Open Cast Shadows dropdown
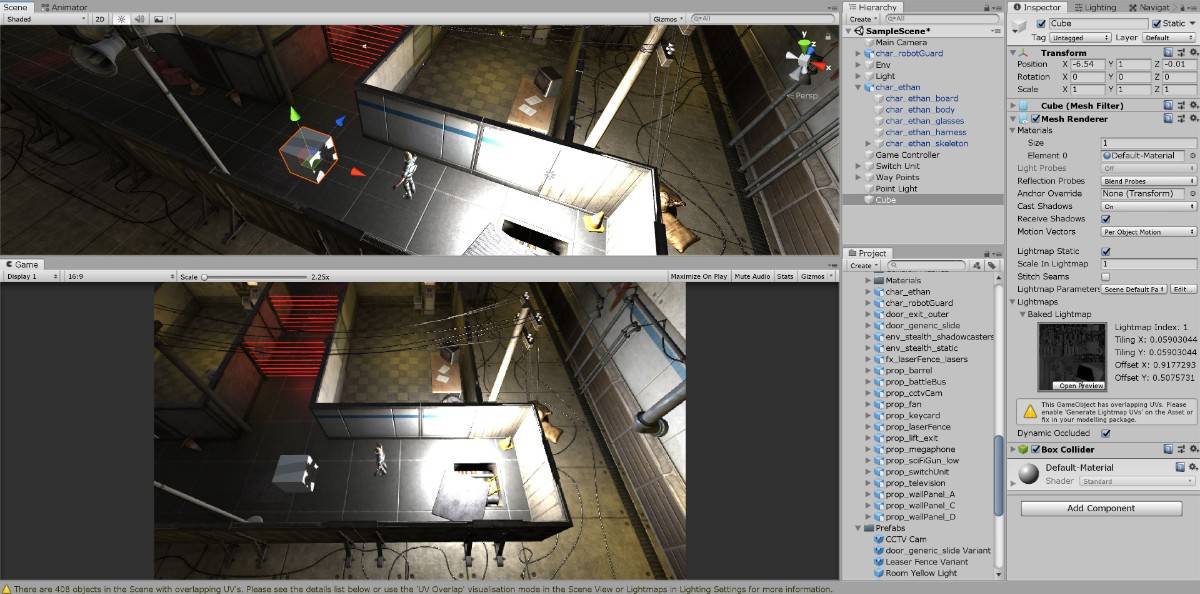Viewport: 1200px width, 594px height. click(x=1149, y=206)
